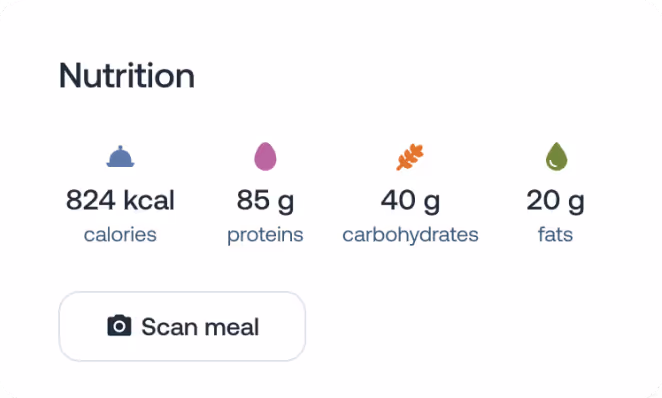
Task: Select the calories label
Action: (x=120, y=235)
